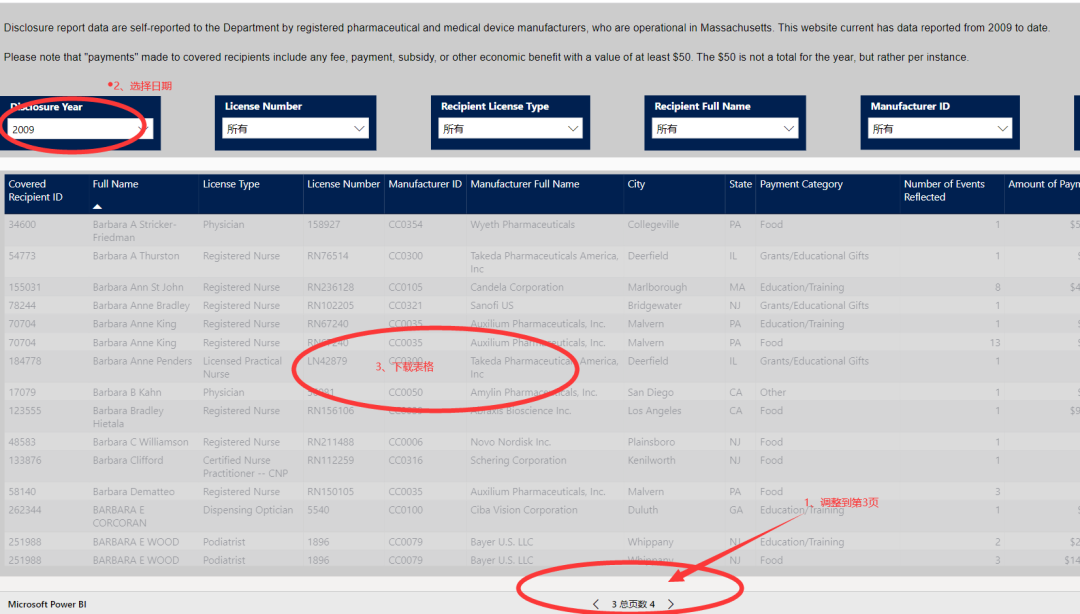Click the Schering Corporation cell

coord(518,460)
